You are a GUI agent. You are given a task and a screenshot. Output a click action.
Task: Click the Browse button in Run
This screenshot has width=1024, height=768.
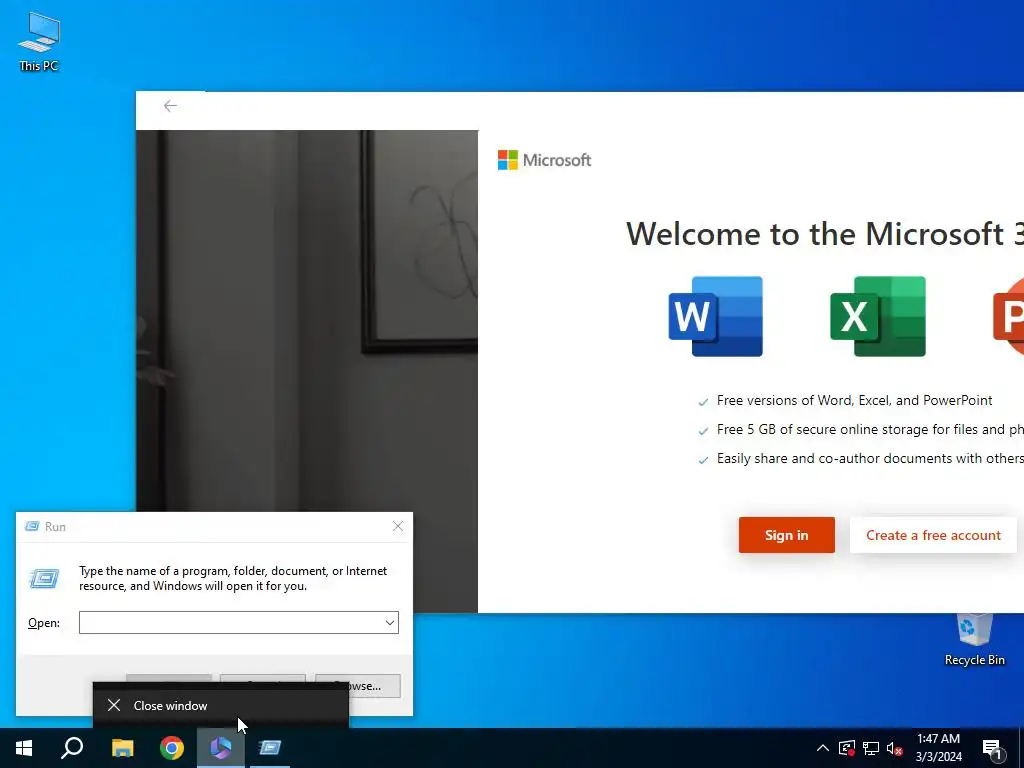click(358, 686)
